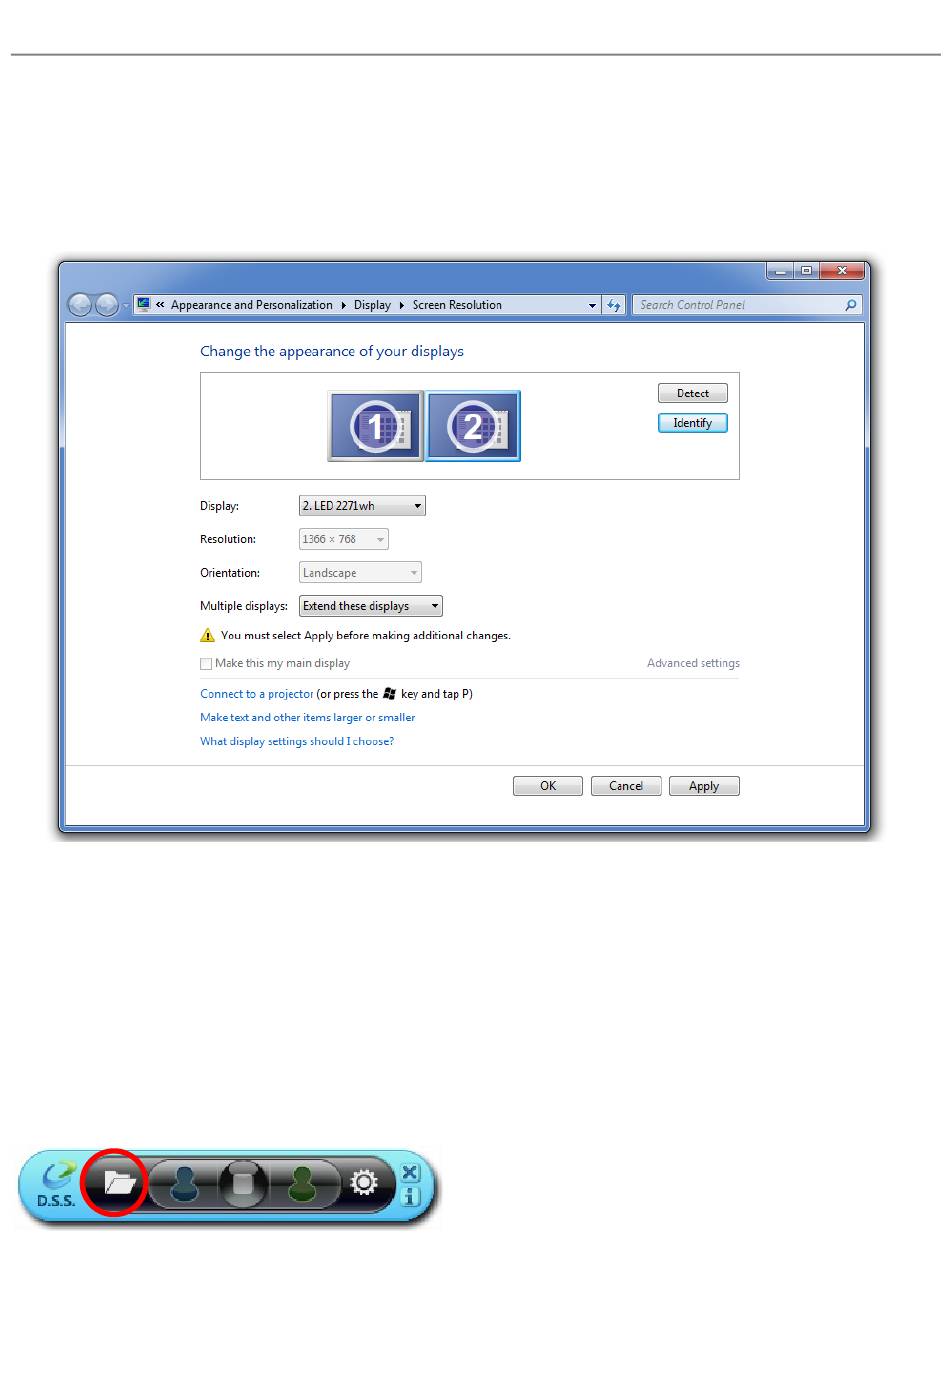Click the center stop knob in D.S.S. toolbar

243,1184
